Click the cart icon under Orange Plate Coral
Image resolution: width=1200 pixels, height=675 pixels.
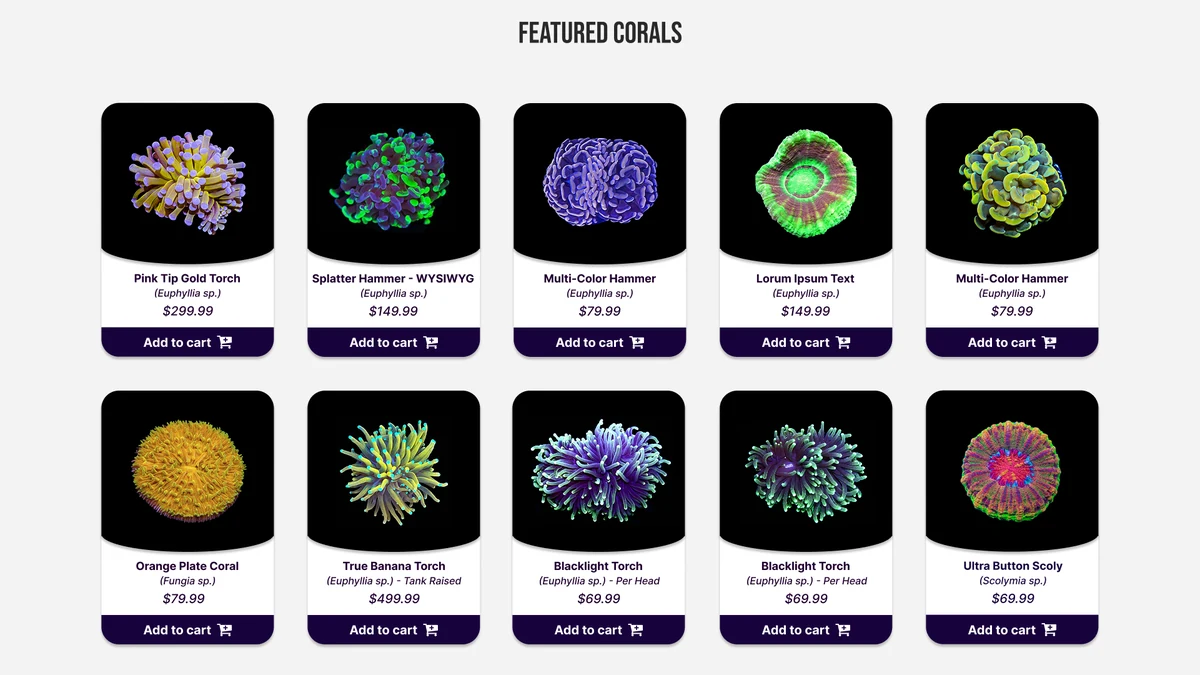(225, 630)
